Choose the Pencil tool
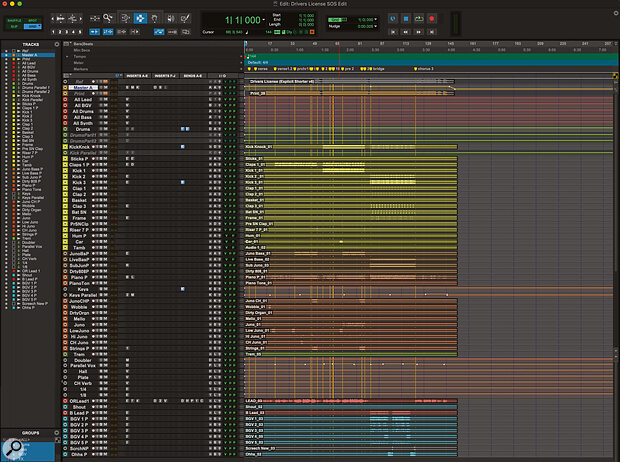This screenshot has height=462, width=620. coord(185,18)
